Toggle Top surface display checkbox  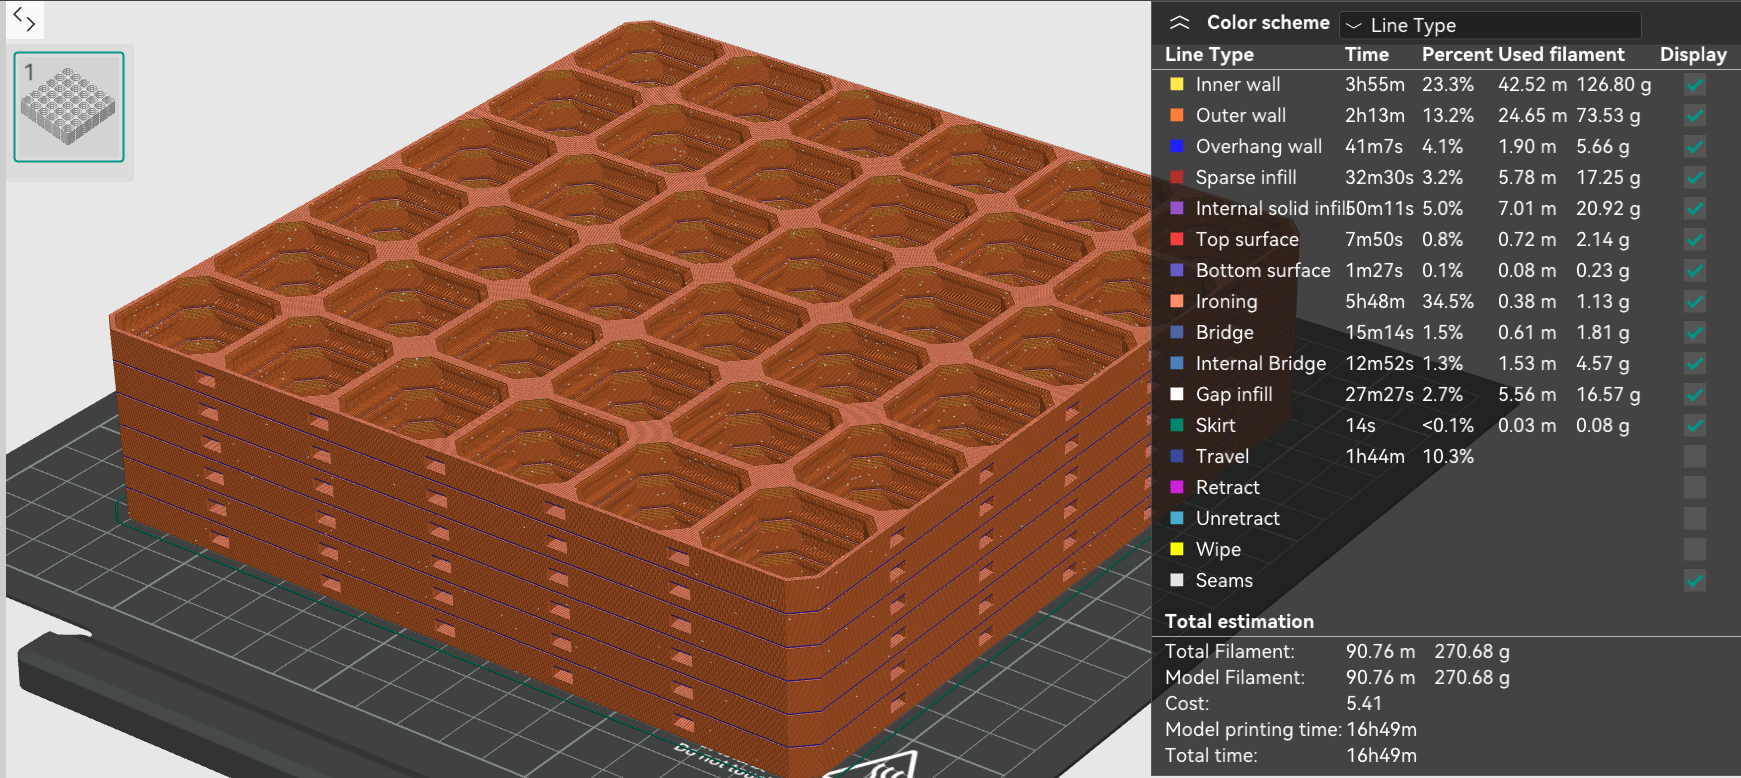click(1694, 240)
